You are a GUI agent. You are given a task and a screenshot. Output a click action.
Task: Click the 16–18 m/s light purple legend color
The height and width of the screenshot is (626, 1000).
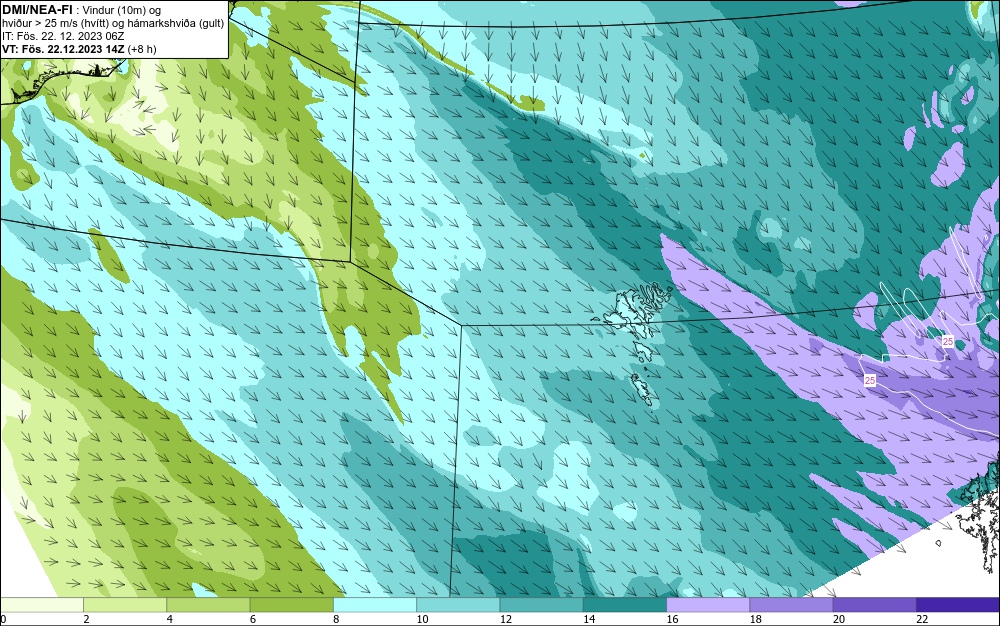[x=708, y=604]
